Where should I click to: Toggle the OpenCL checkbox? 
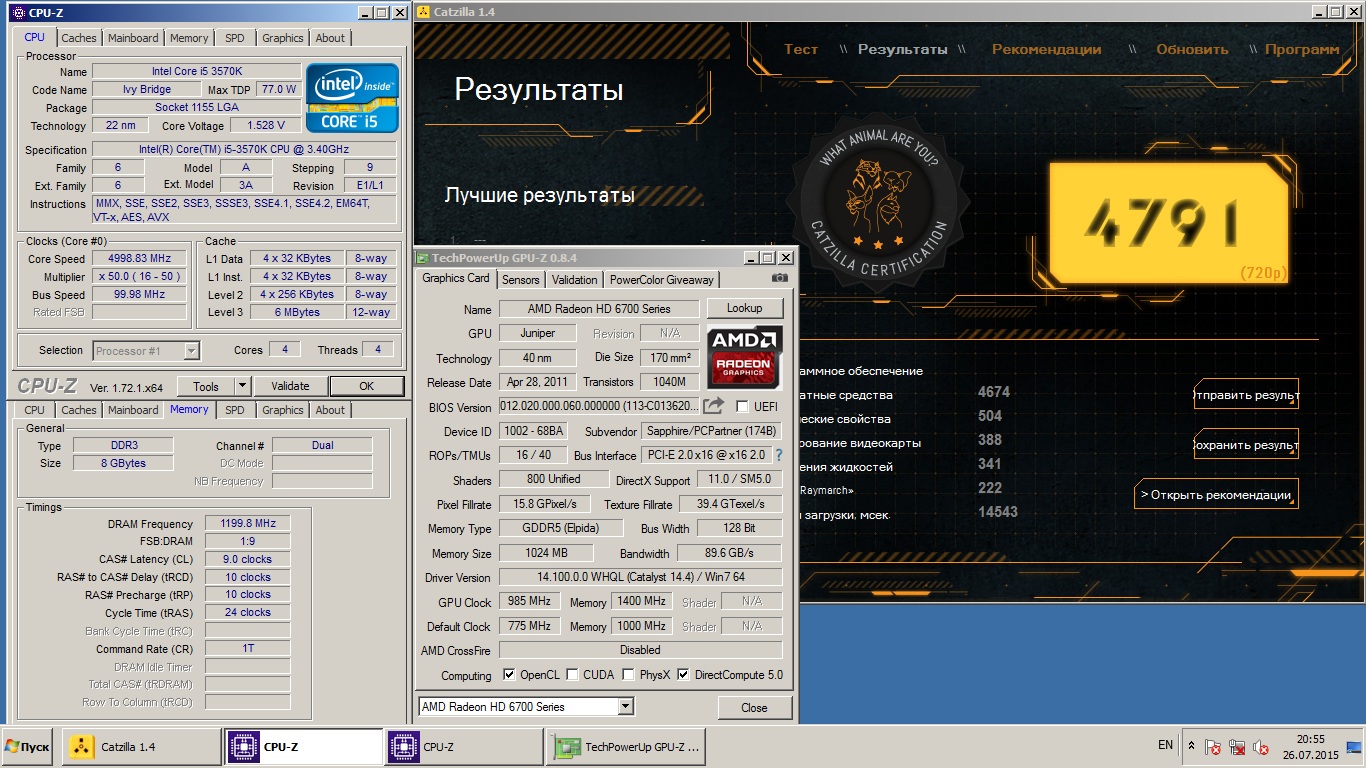(x=509, y=675)
